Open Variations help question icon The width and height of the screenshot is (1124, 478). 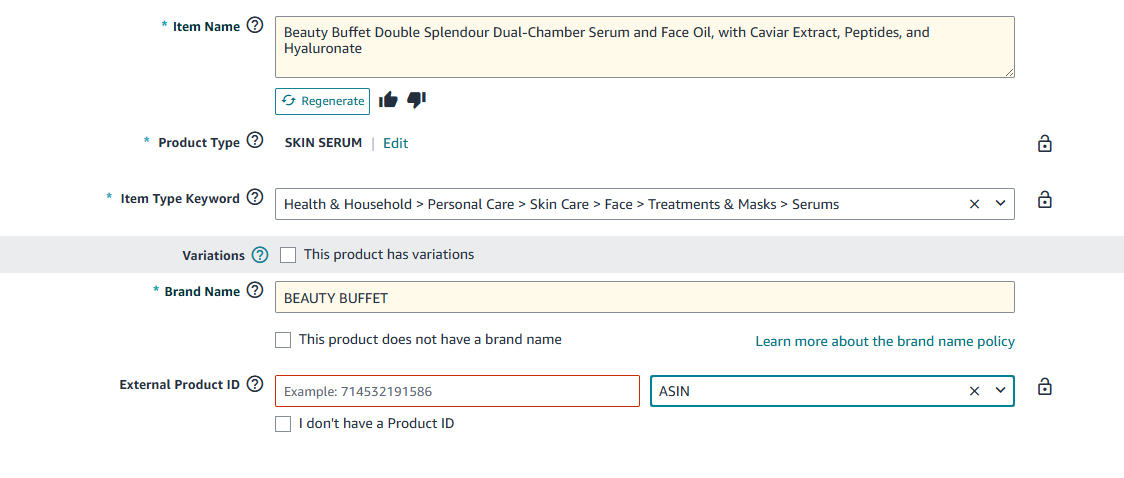click(x=260, y=254)
